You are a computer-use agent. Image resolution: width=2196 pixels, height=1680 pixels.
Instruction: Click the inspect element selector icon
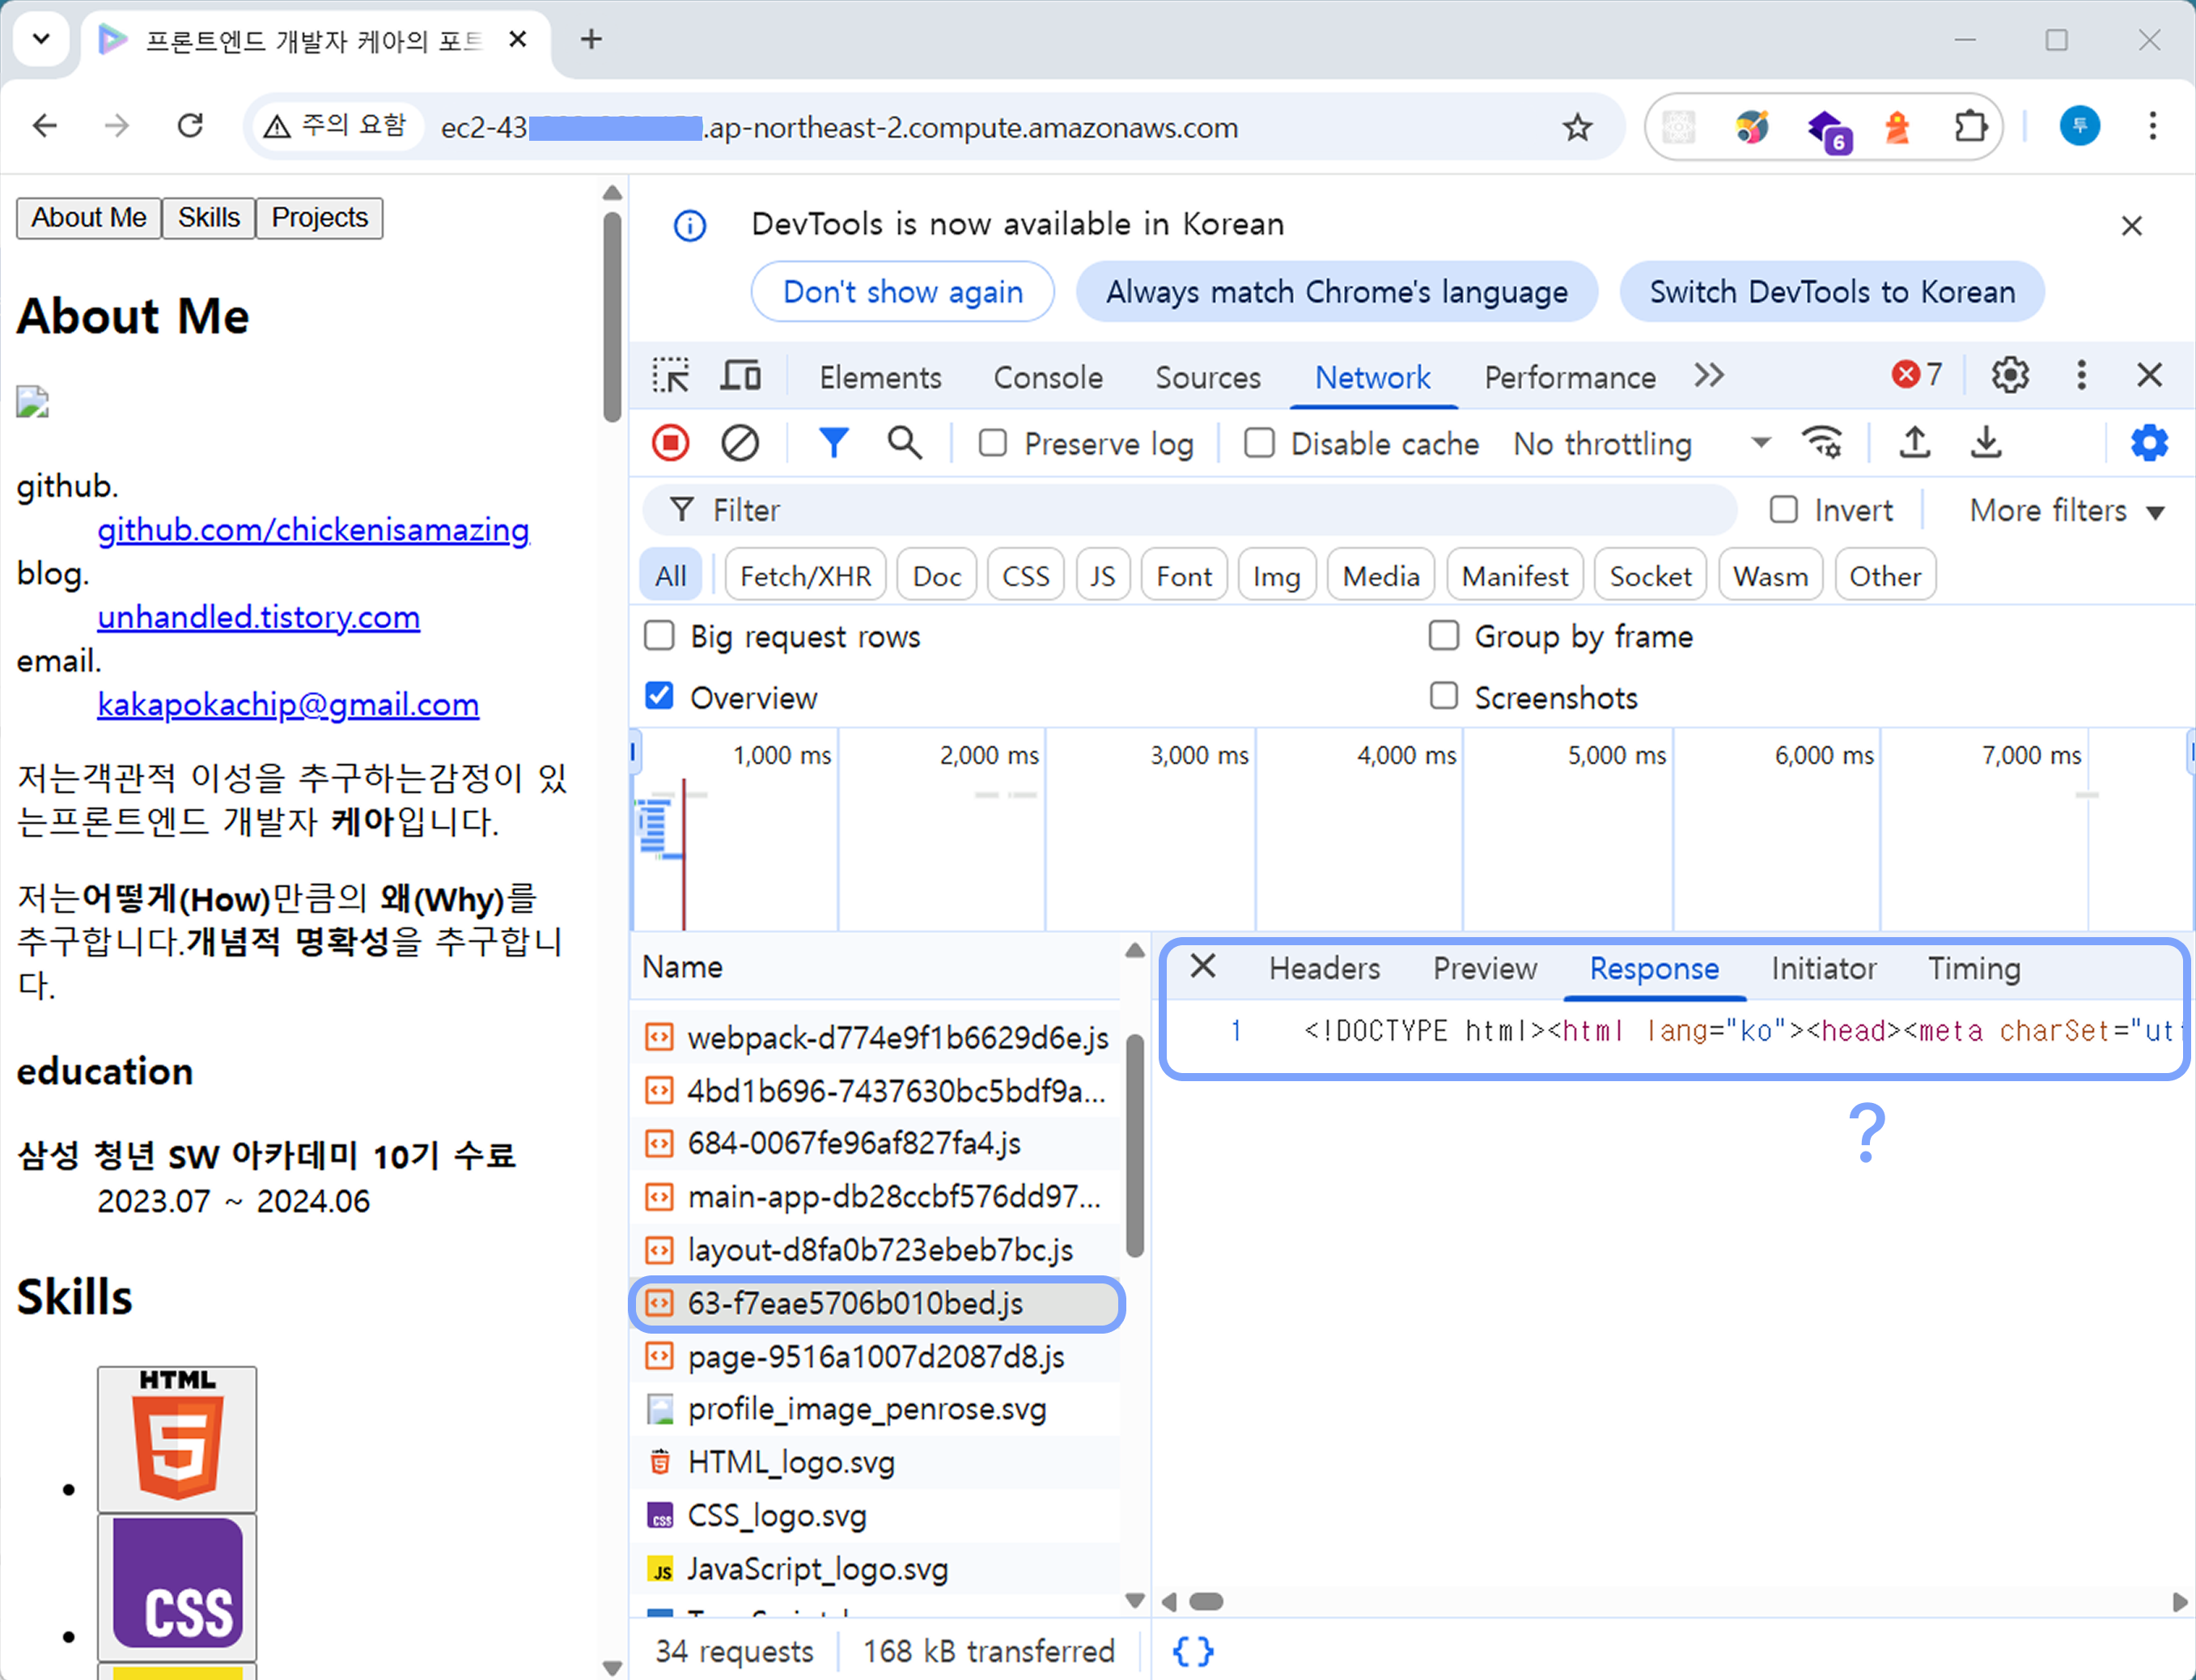(x=670, y=377)
